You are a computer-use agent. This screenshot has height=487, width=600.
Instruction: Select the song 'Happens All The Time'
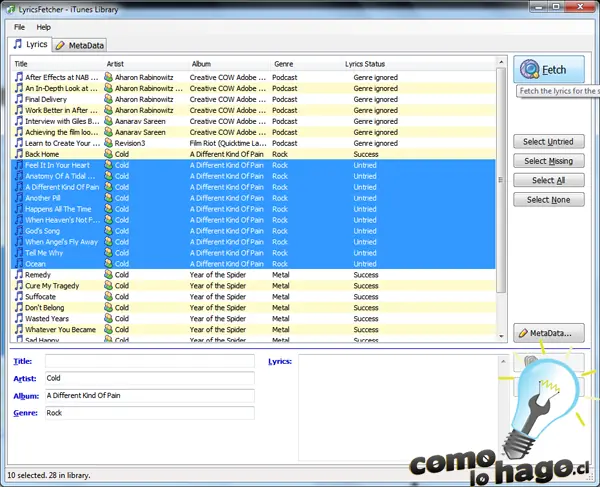58,209
